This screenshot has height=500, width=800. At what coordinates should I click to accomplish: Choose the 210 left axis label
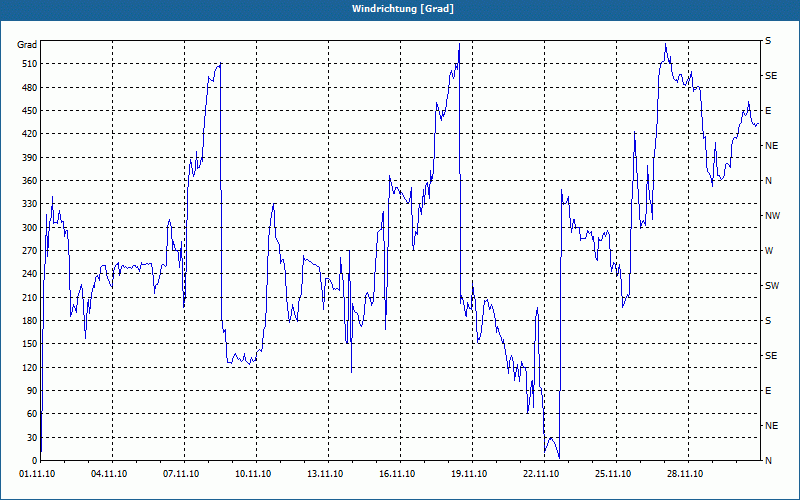tap(31, 297)
